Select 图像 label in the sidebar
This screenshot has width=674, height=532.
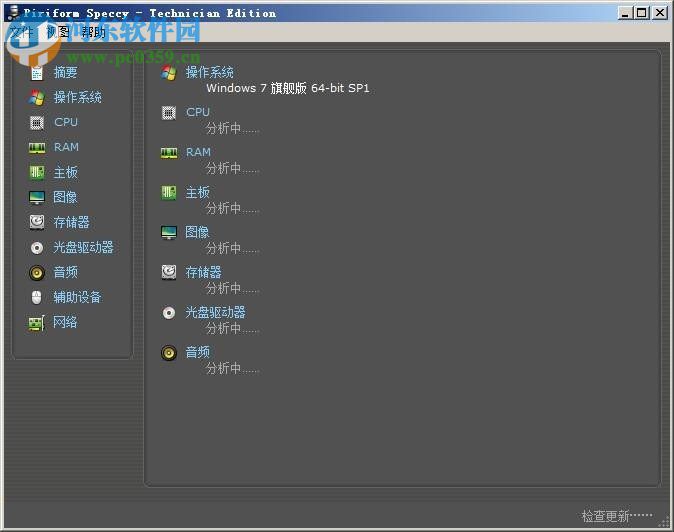pyautogui.click(x=65, y=197)
